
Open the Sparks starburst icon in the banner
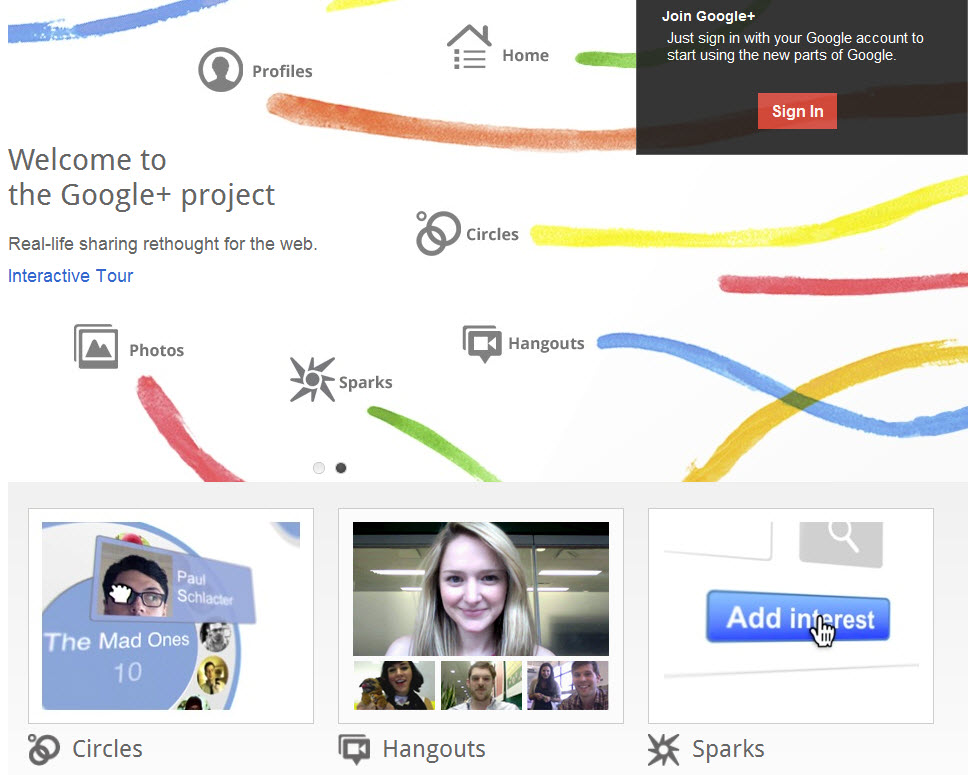point(312,379)
